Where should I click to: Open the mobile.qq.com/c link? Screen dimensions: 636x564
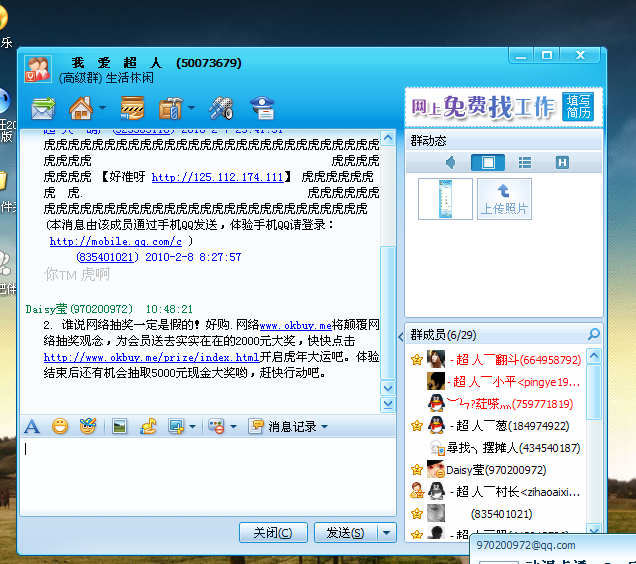[x=116, y=241]
